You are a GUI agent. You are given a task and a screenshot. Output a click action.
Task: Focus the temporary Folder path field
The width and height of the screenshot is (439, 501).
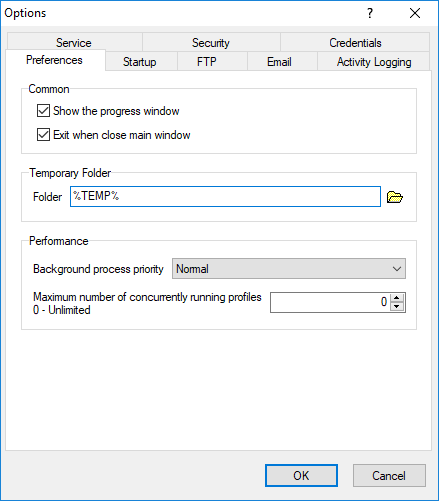tap(225, 196)
